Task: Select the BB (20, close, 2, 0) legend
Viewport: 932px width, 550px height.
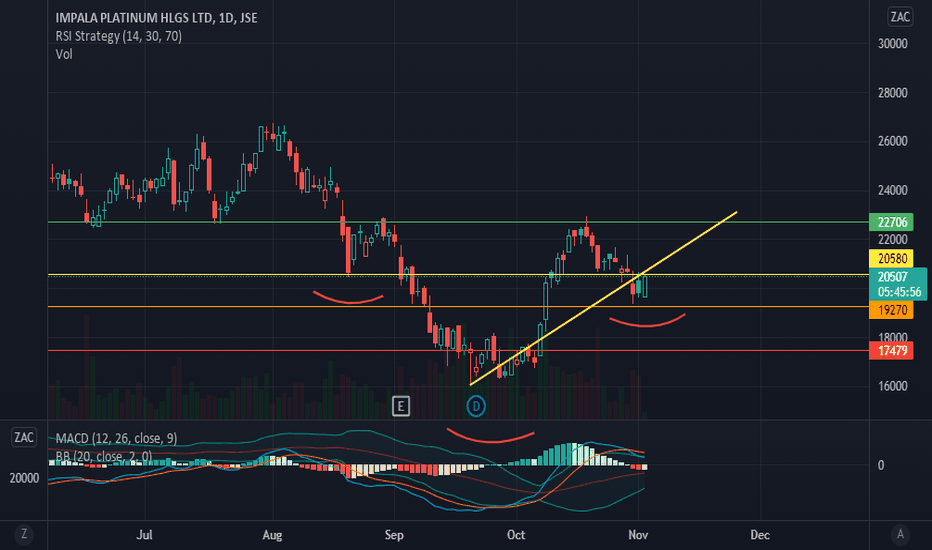Action: pyautogui.click(x=103, y=456)
